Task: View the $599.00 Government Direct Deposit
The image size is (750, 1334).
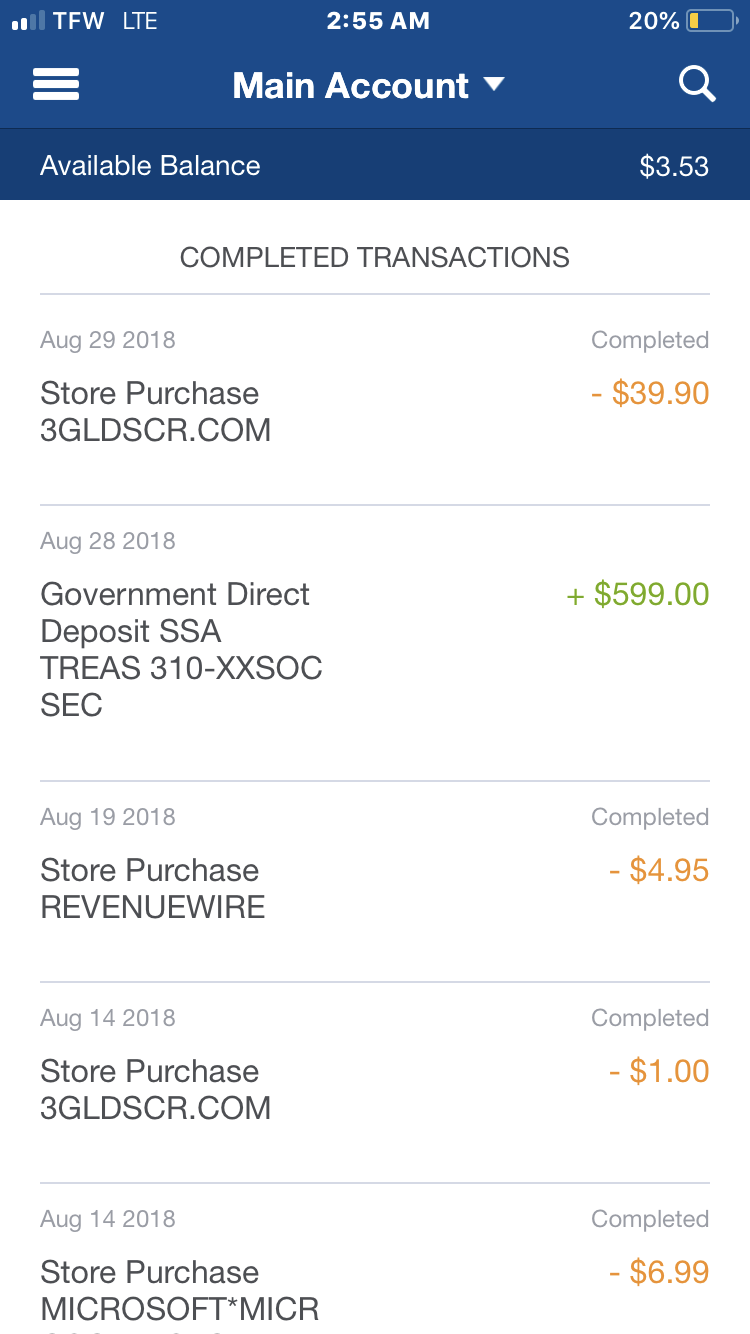Action: (375, 643)
